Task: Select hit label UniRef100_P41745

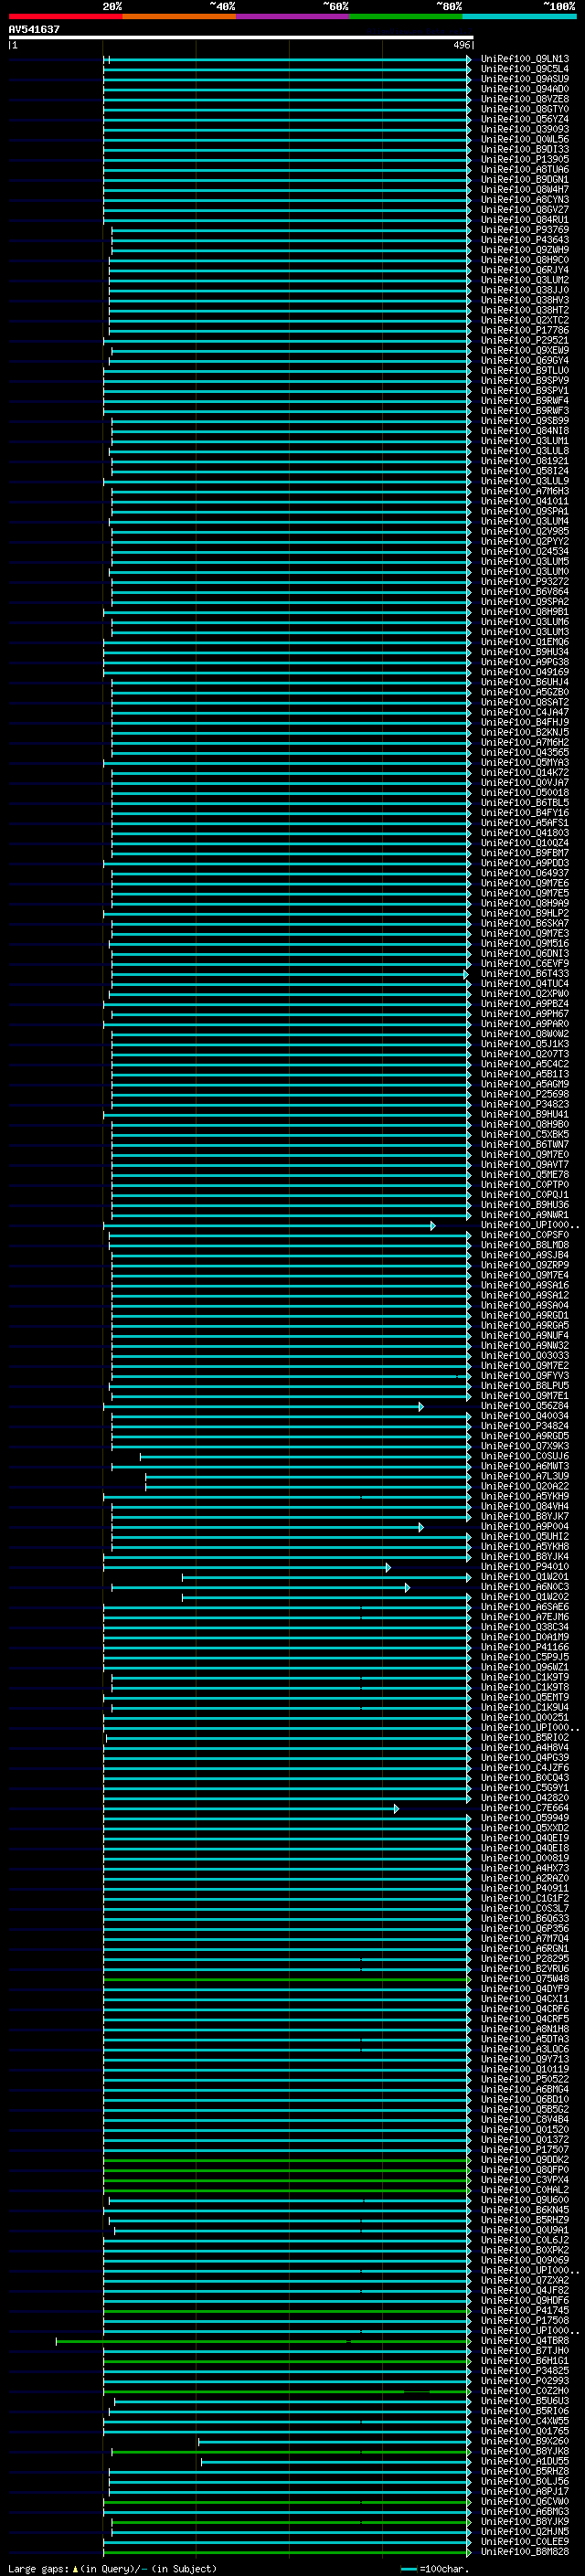Action: [525, 2311]
